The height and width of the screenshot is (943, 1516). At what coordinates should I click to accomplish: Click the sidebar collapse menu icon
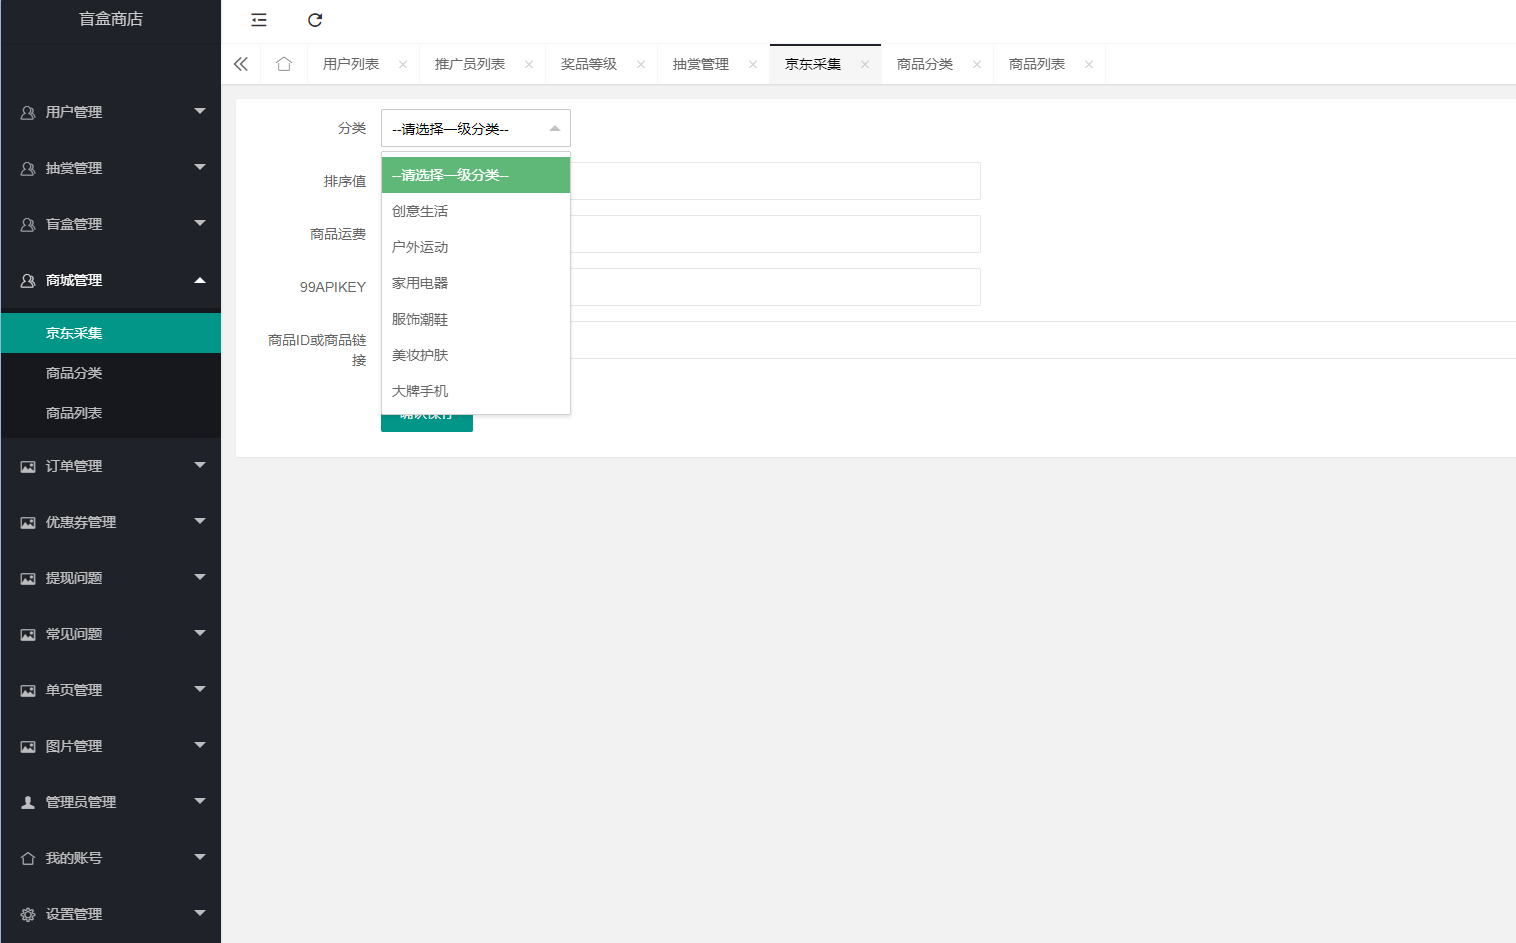(x=259, y=20)
